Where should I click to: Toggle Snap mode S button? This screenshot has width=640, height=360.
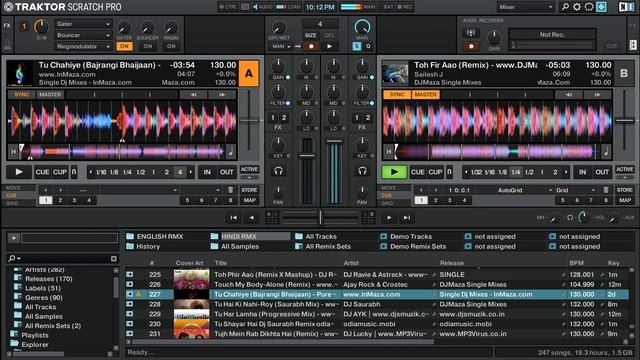357,47
